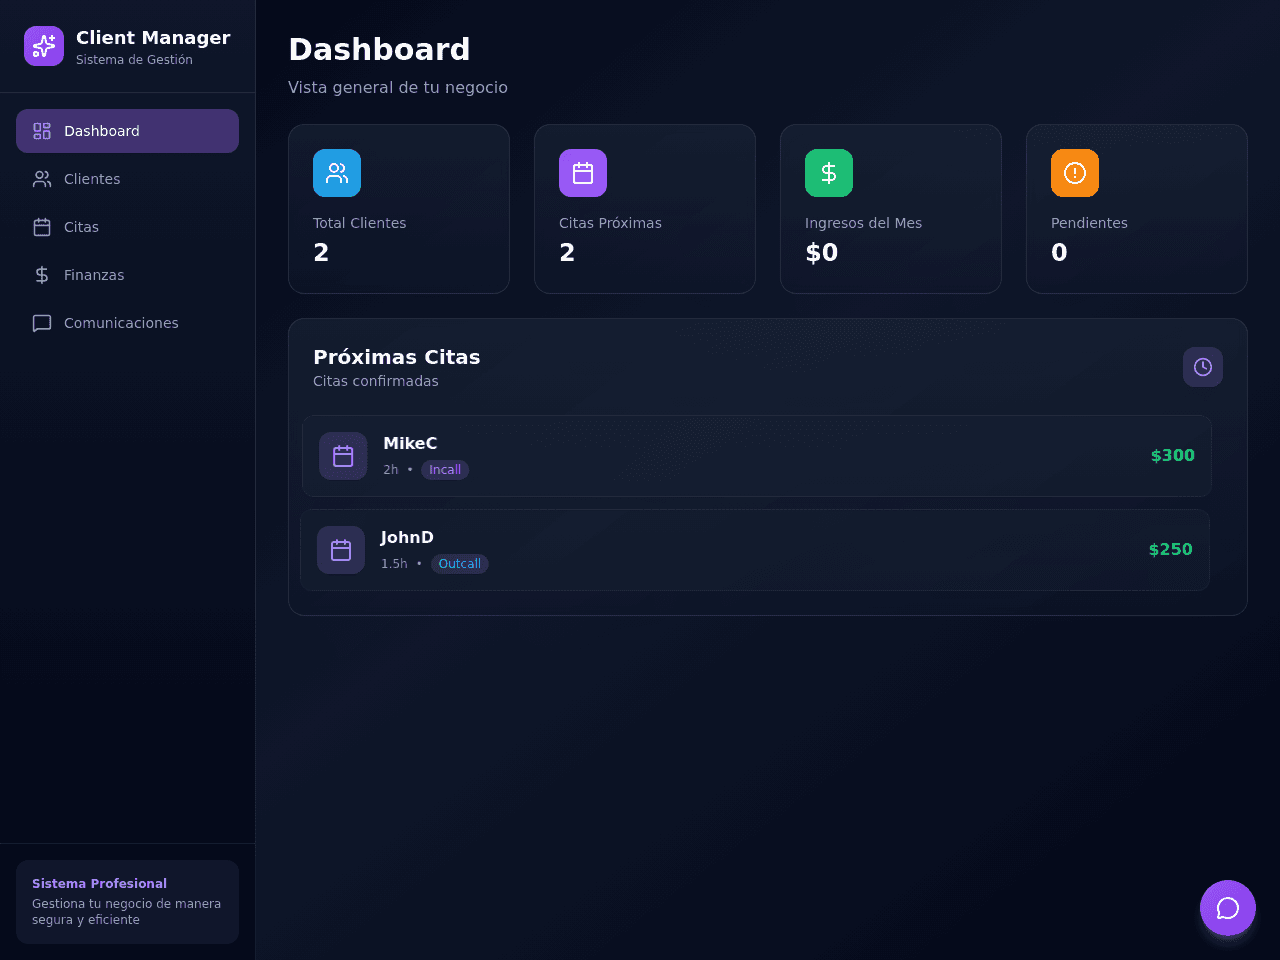Image resolution: width=1280 pixels, height=960 pixels.
Task: Click the Dashboard page title
Action: [x=379, y=49]
